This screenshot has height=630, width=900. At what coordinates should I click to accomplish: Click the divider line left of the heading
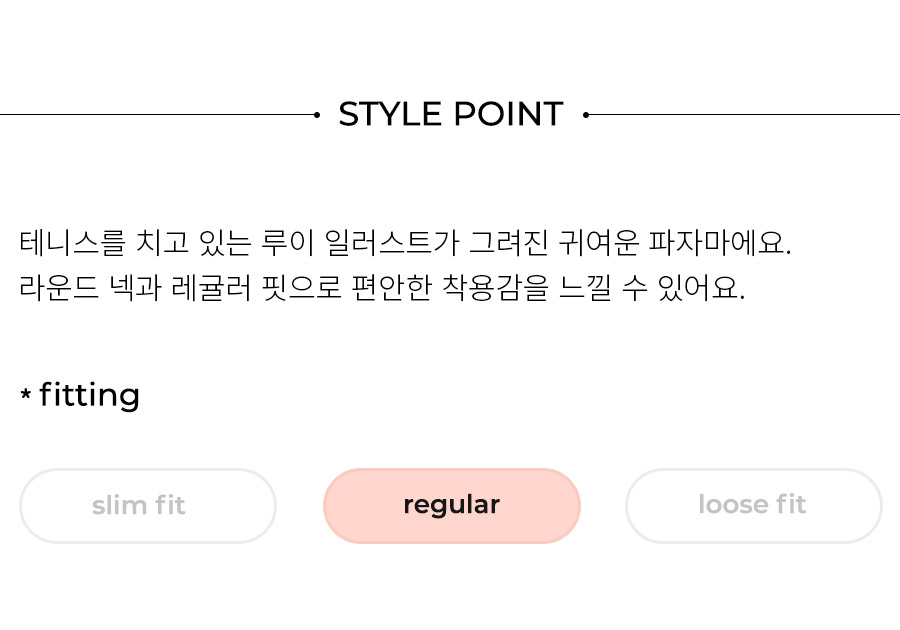click(157, 115)
